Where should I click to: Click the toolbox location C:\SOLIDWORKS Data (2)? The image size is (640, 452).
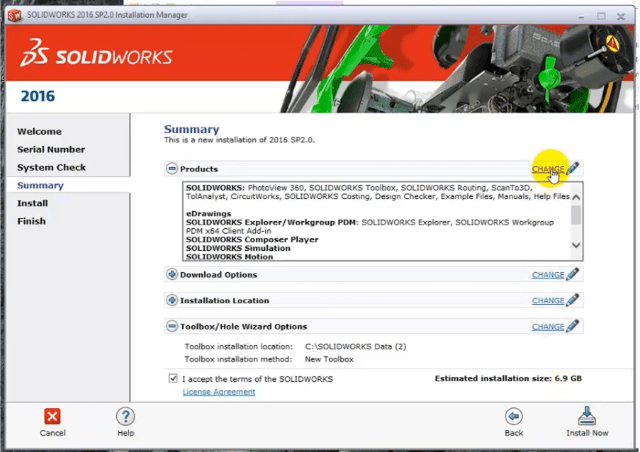coord(356,346)
